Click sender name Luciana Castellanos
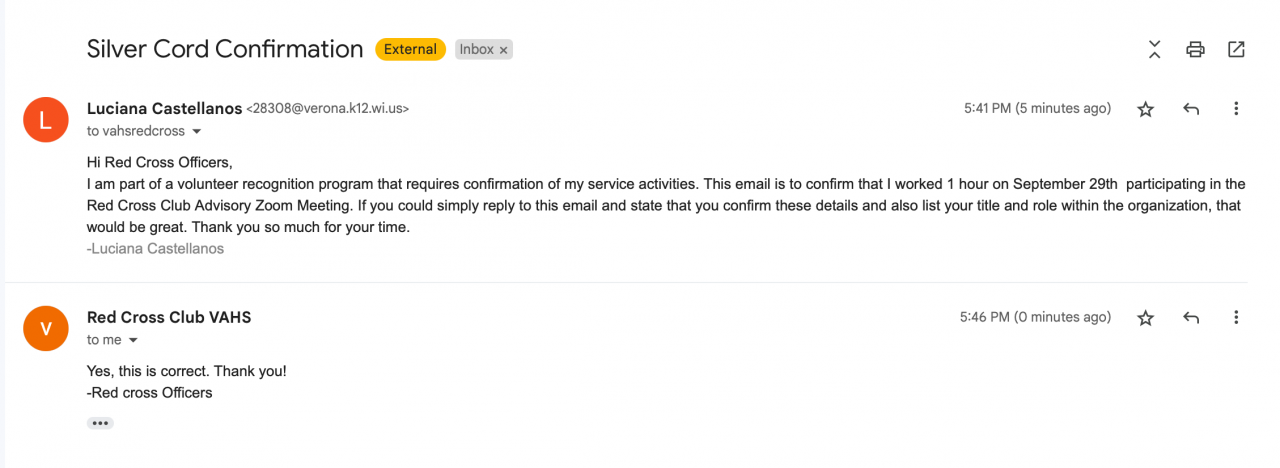This screenshot has height=468, width=1280. click(163, 108)
